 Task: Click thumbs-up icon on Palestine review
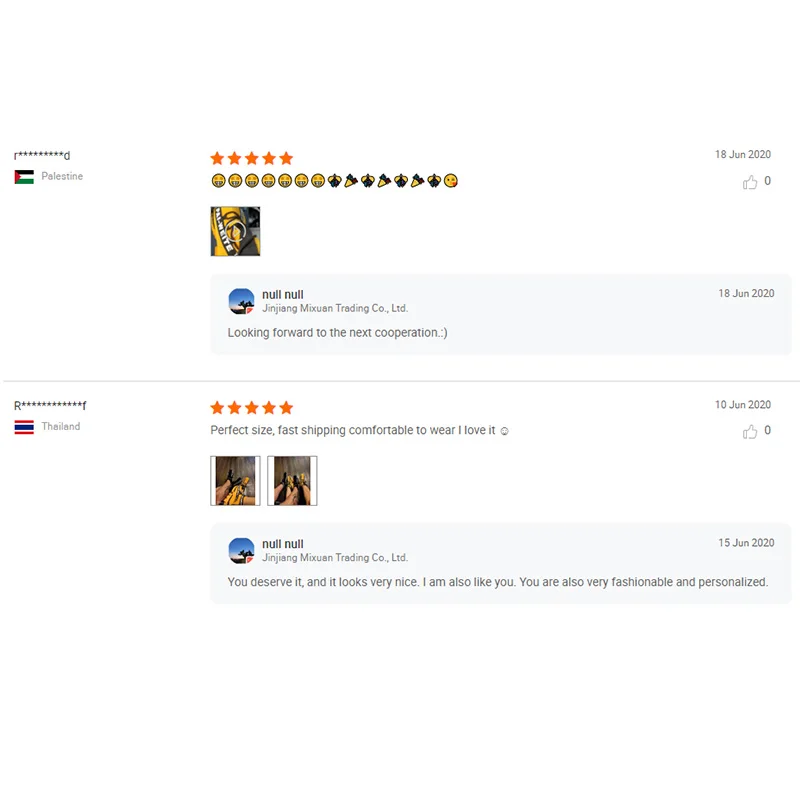tap(749, 182)
